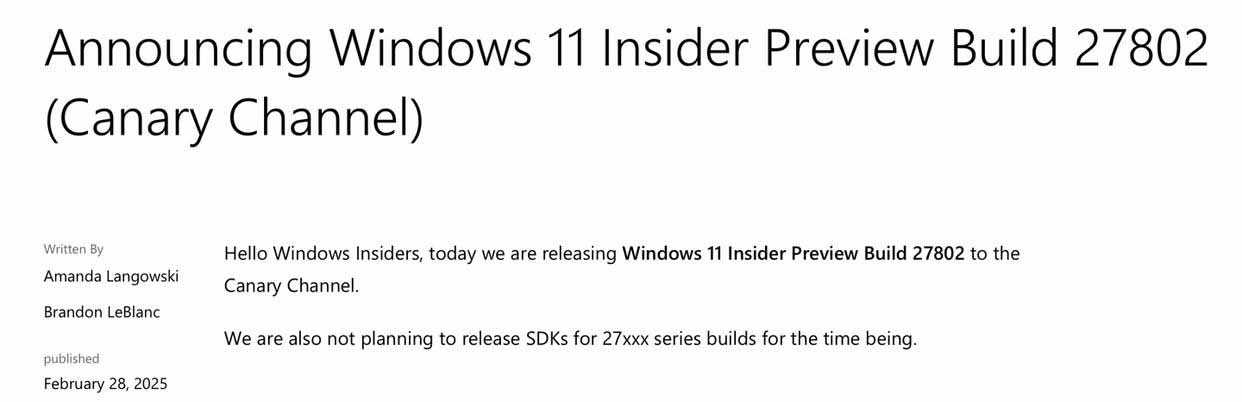Click the 'published' label
Viewport: 1242px width, 402px height.
pos(71,358)
